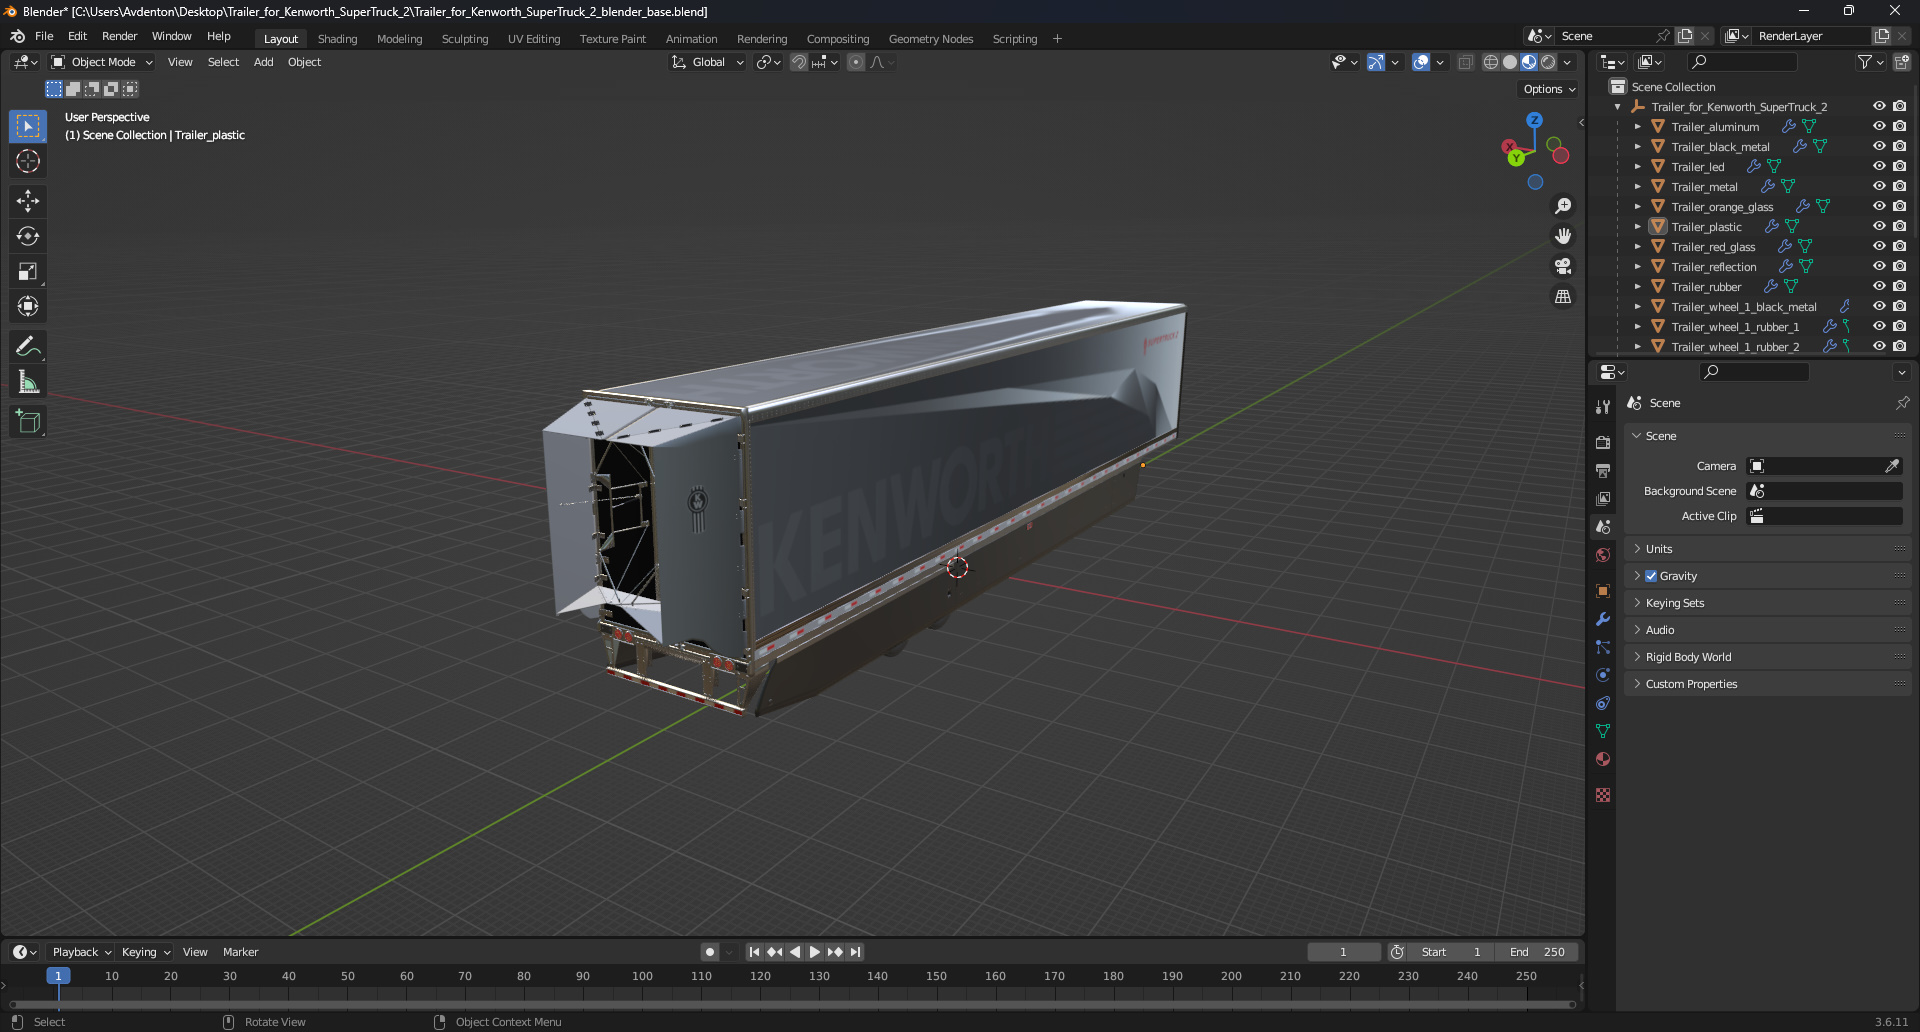The width and height of the screenshot is (1920, 1032).
Task: Open the Render properties tab
Action: coord(1603,442)
